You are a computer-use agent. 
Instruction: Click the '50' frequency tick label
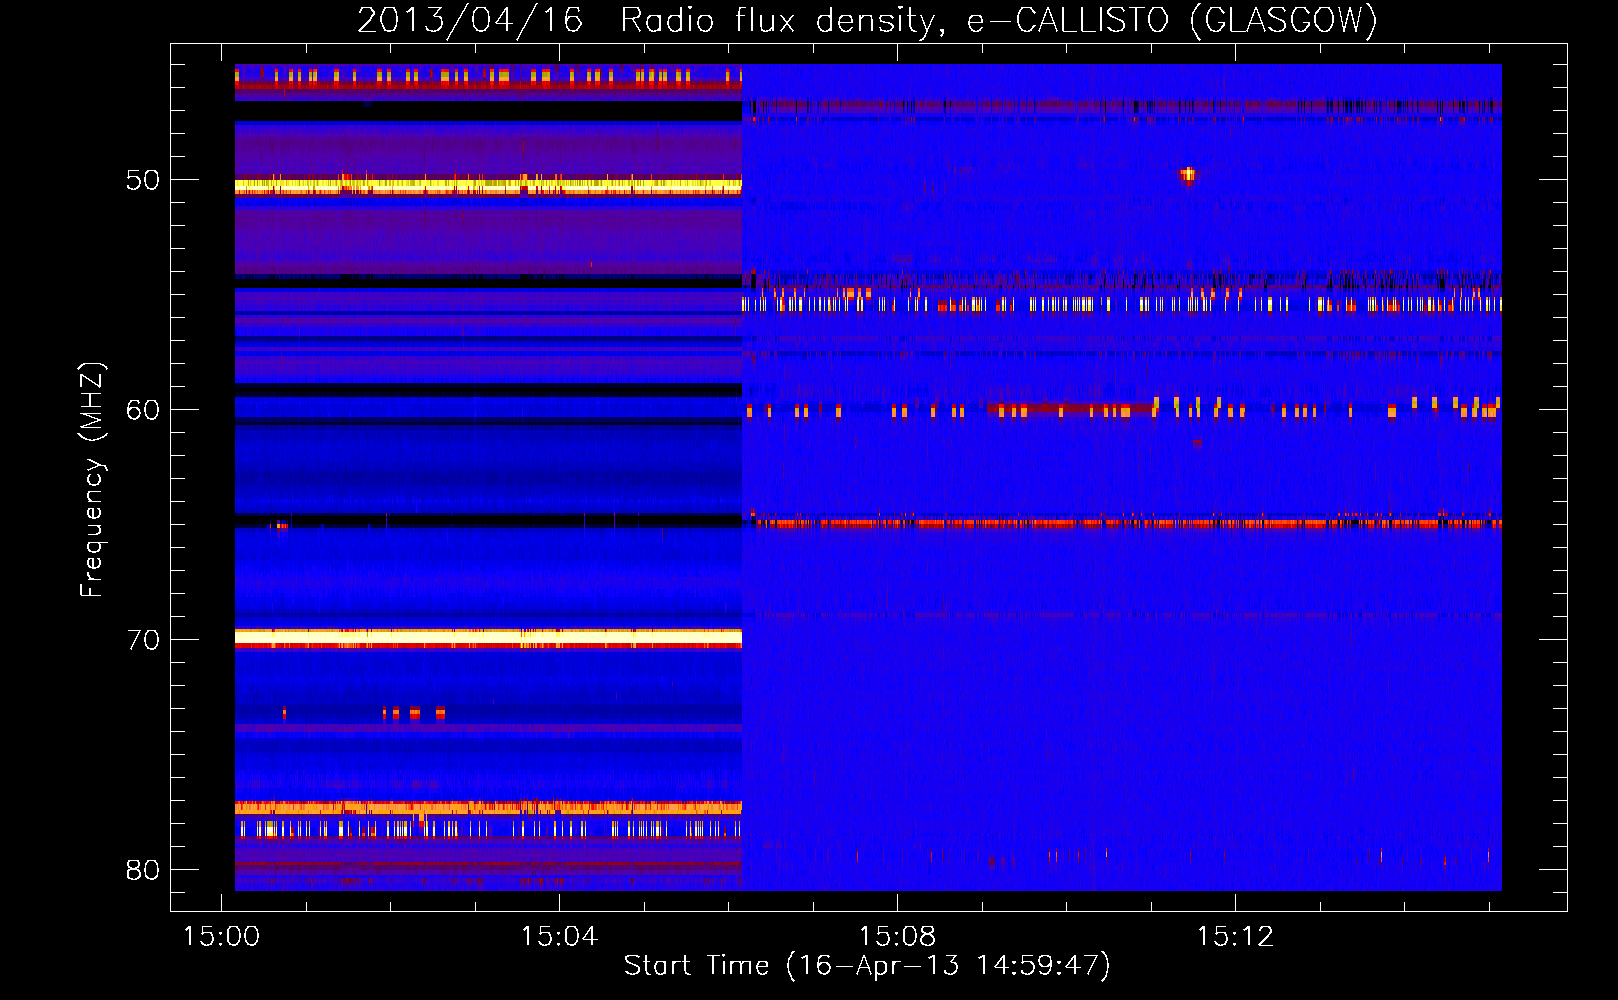[x=143, y=180]
